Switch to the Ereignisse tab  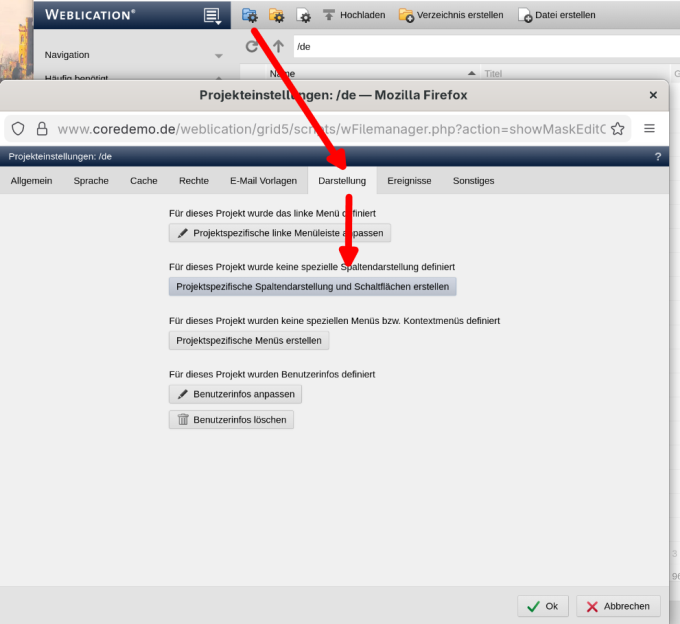pyautogui.click(x=409, y=181)
